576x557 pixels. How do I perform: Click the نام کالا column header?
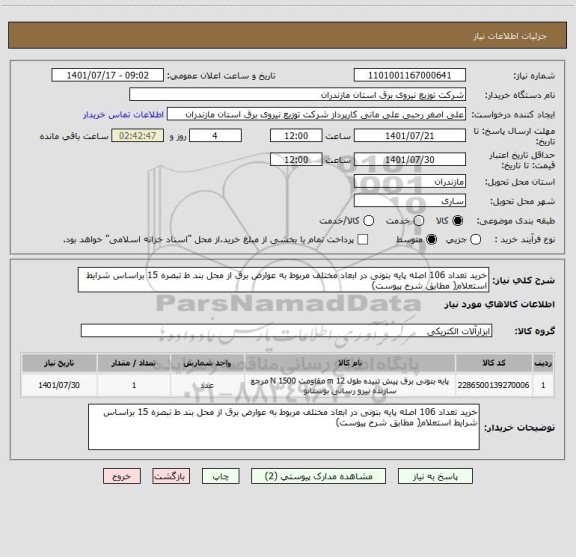[x=350, y=363]
